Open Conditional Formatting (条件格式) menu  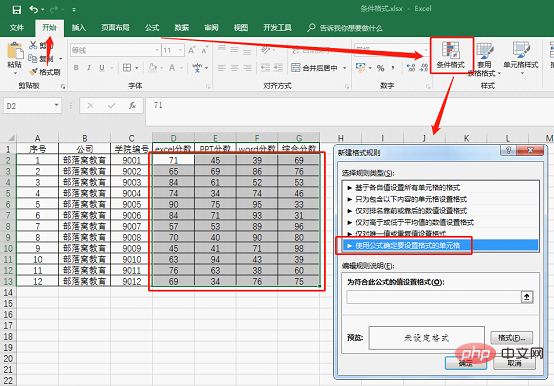click(450, 55)
